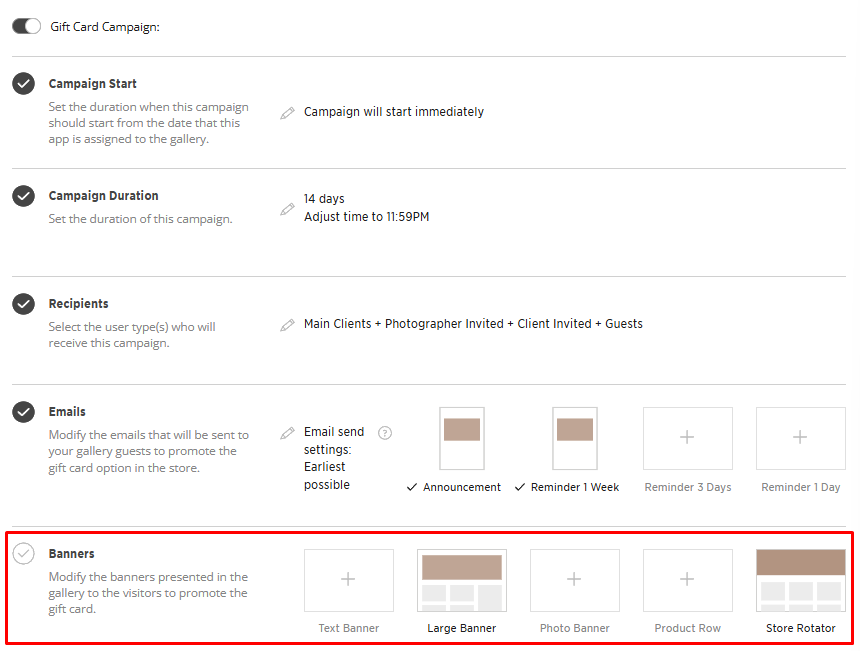This screenshot has height=651, width=860.
Task: Edit the Email send settings pencil icon
Action: [x=288, y=433]
